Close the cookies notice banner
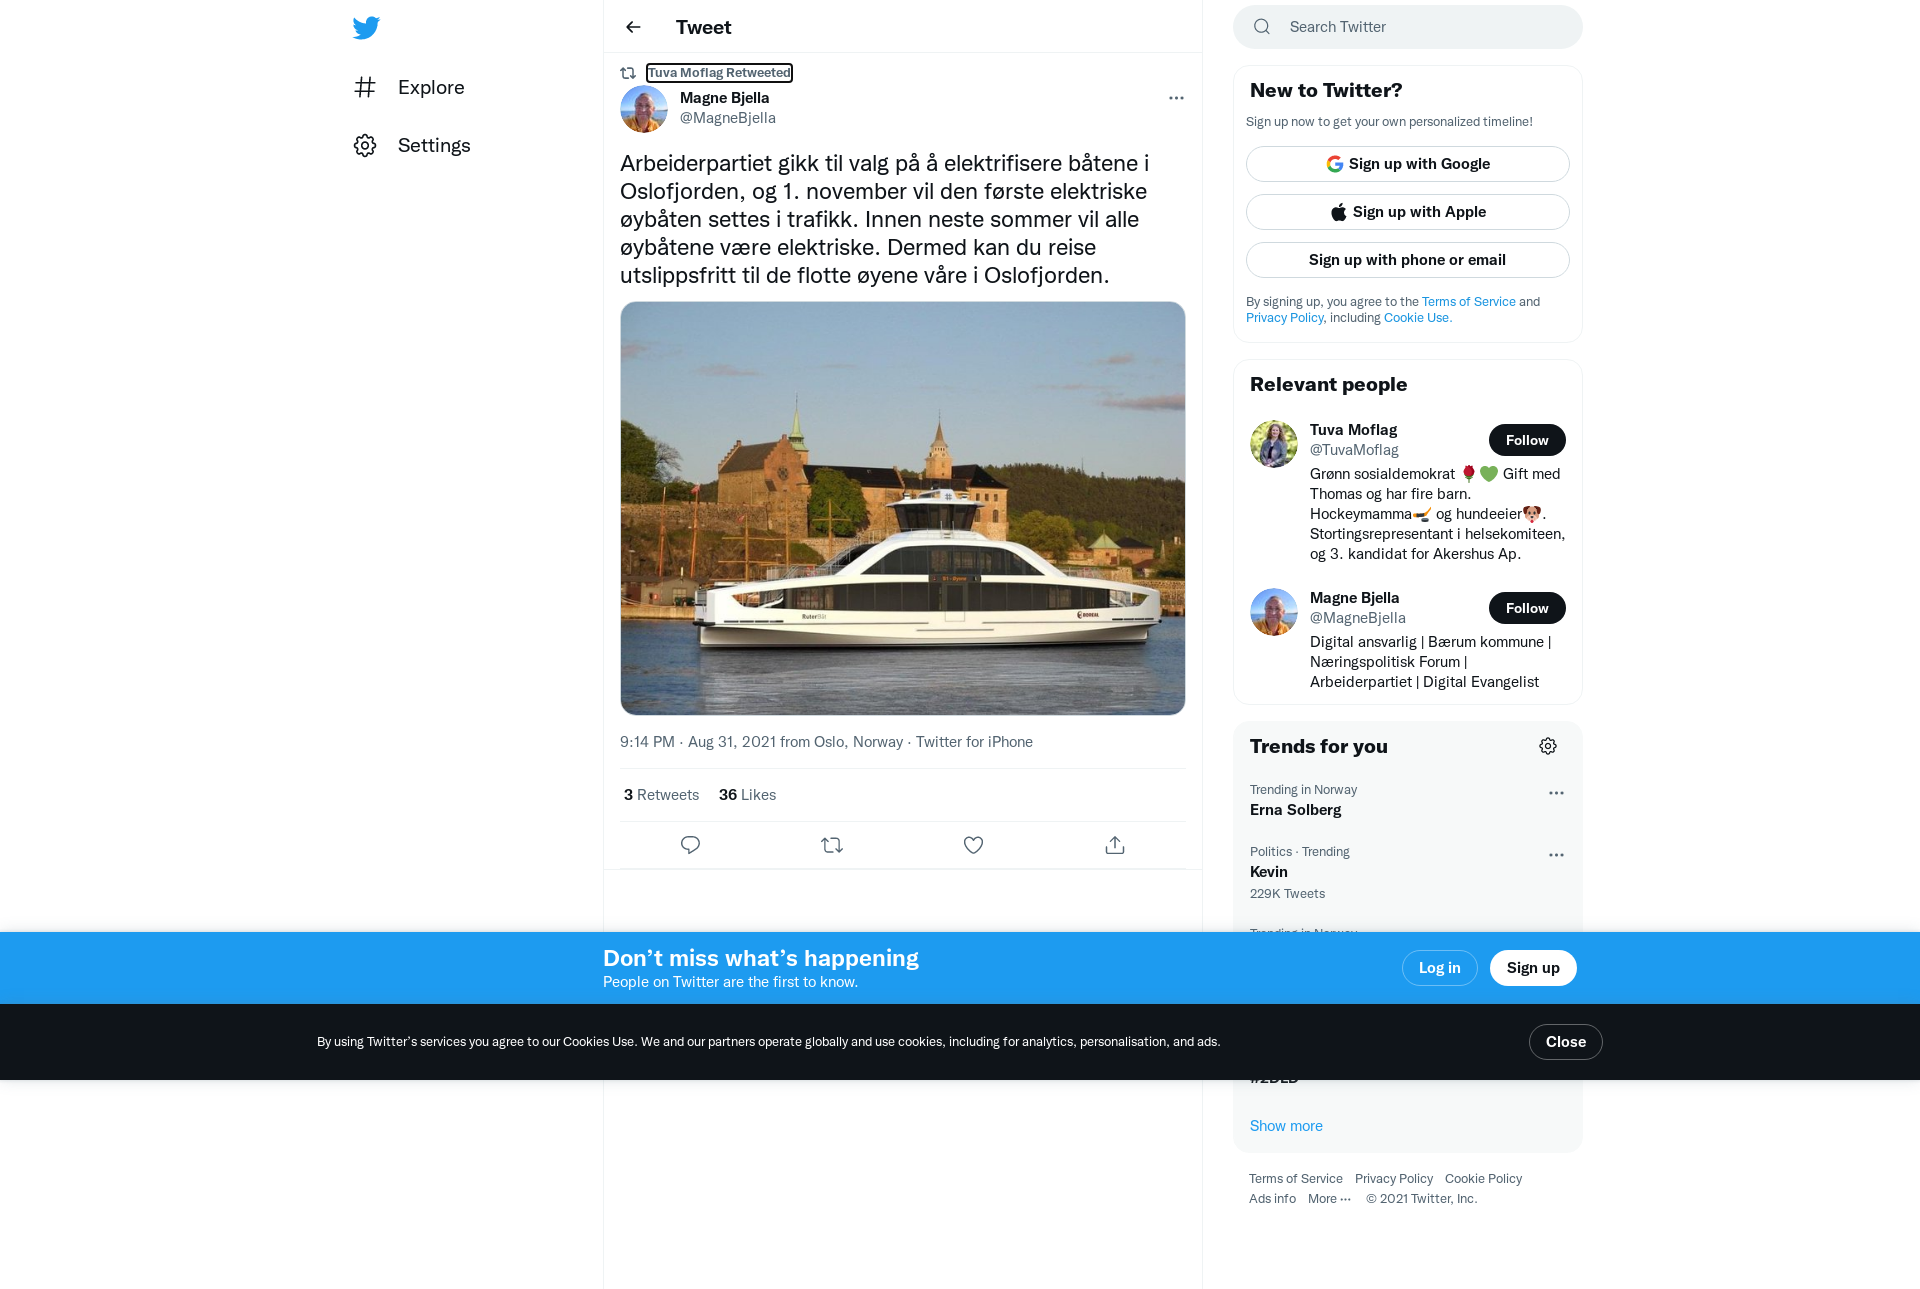1920x1289 pixels. point(1565,1042)
